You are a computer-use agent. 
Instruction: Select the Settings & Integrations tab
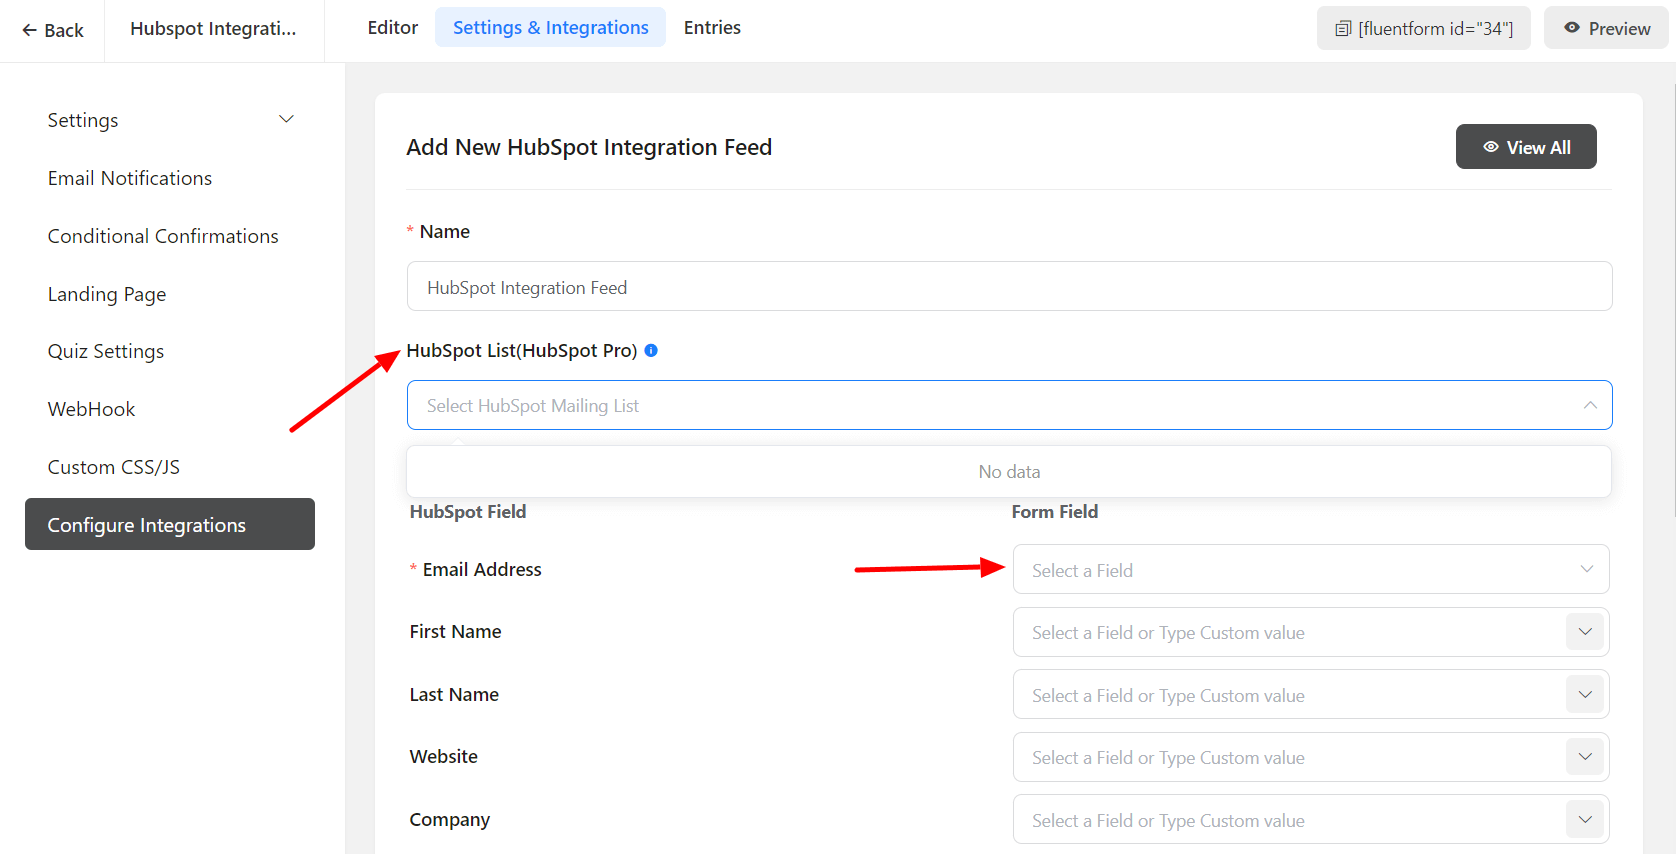tap(550, 28)
